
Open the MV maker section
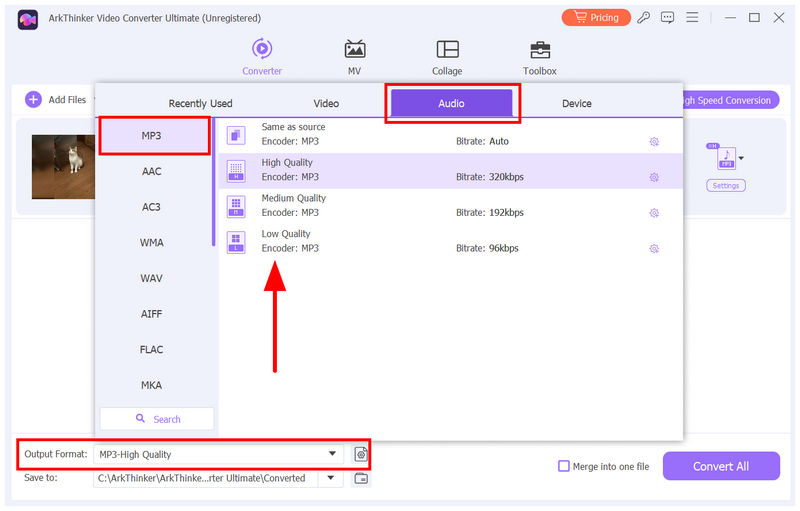tap(355, 57)
